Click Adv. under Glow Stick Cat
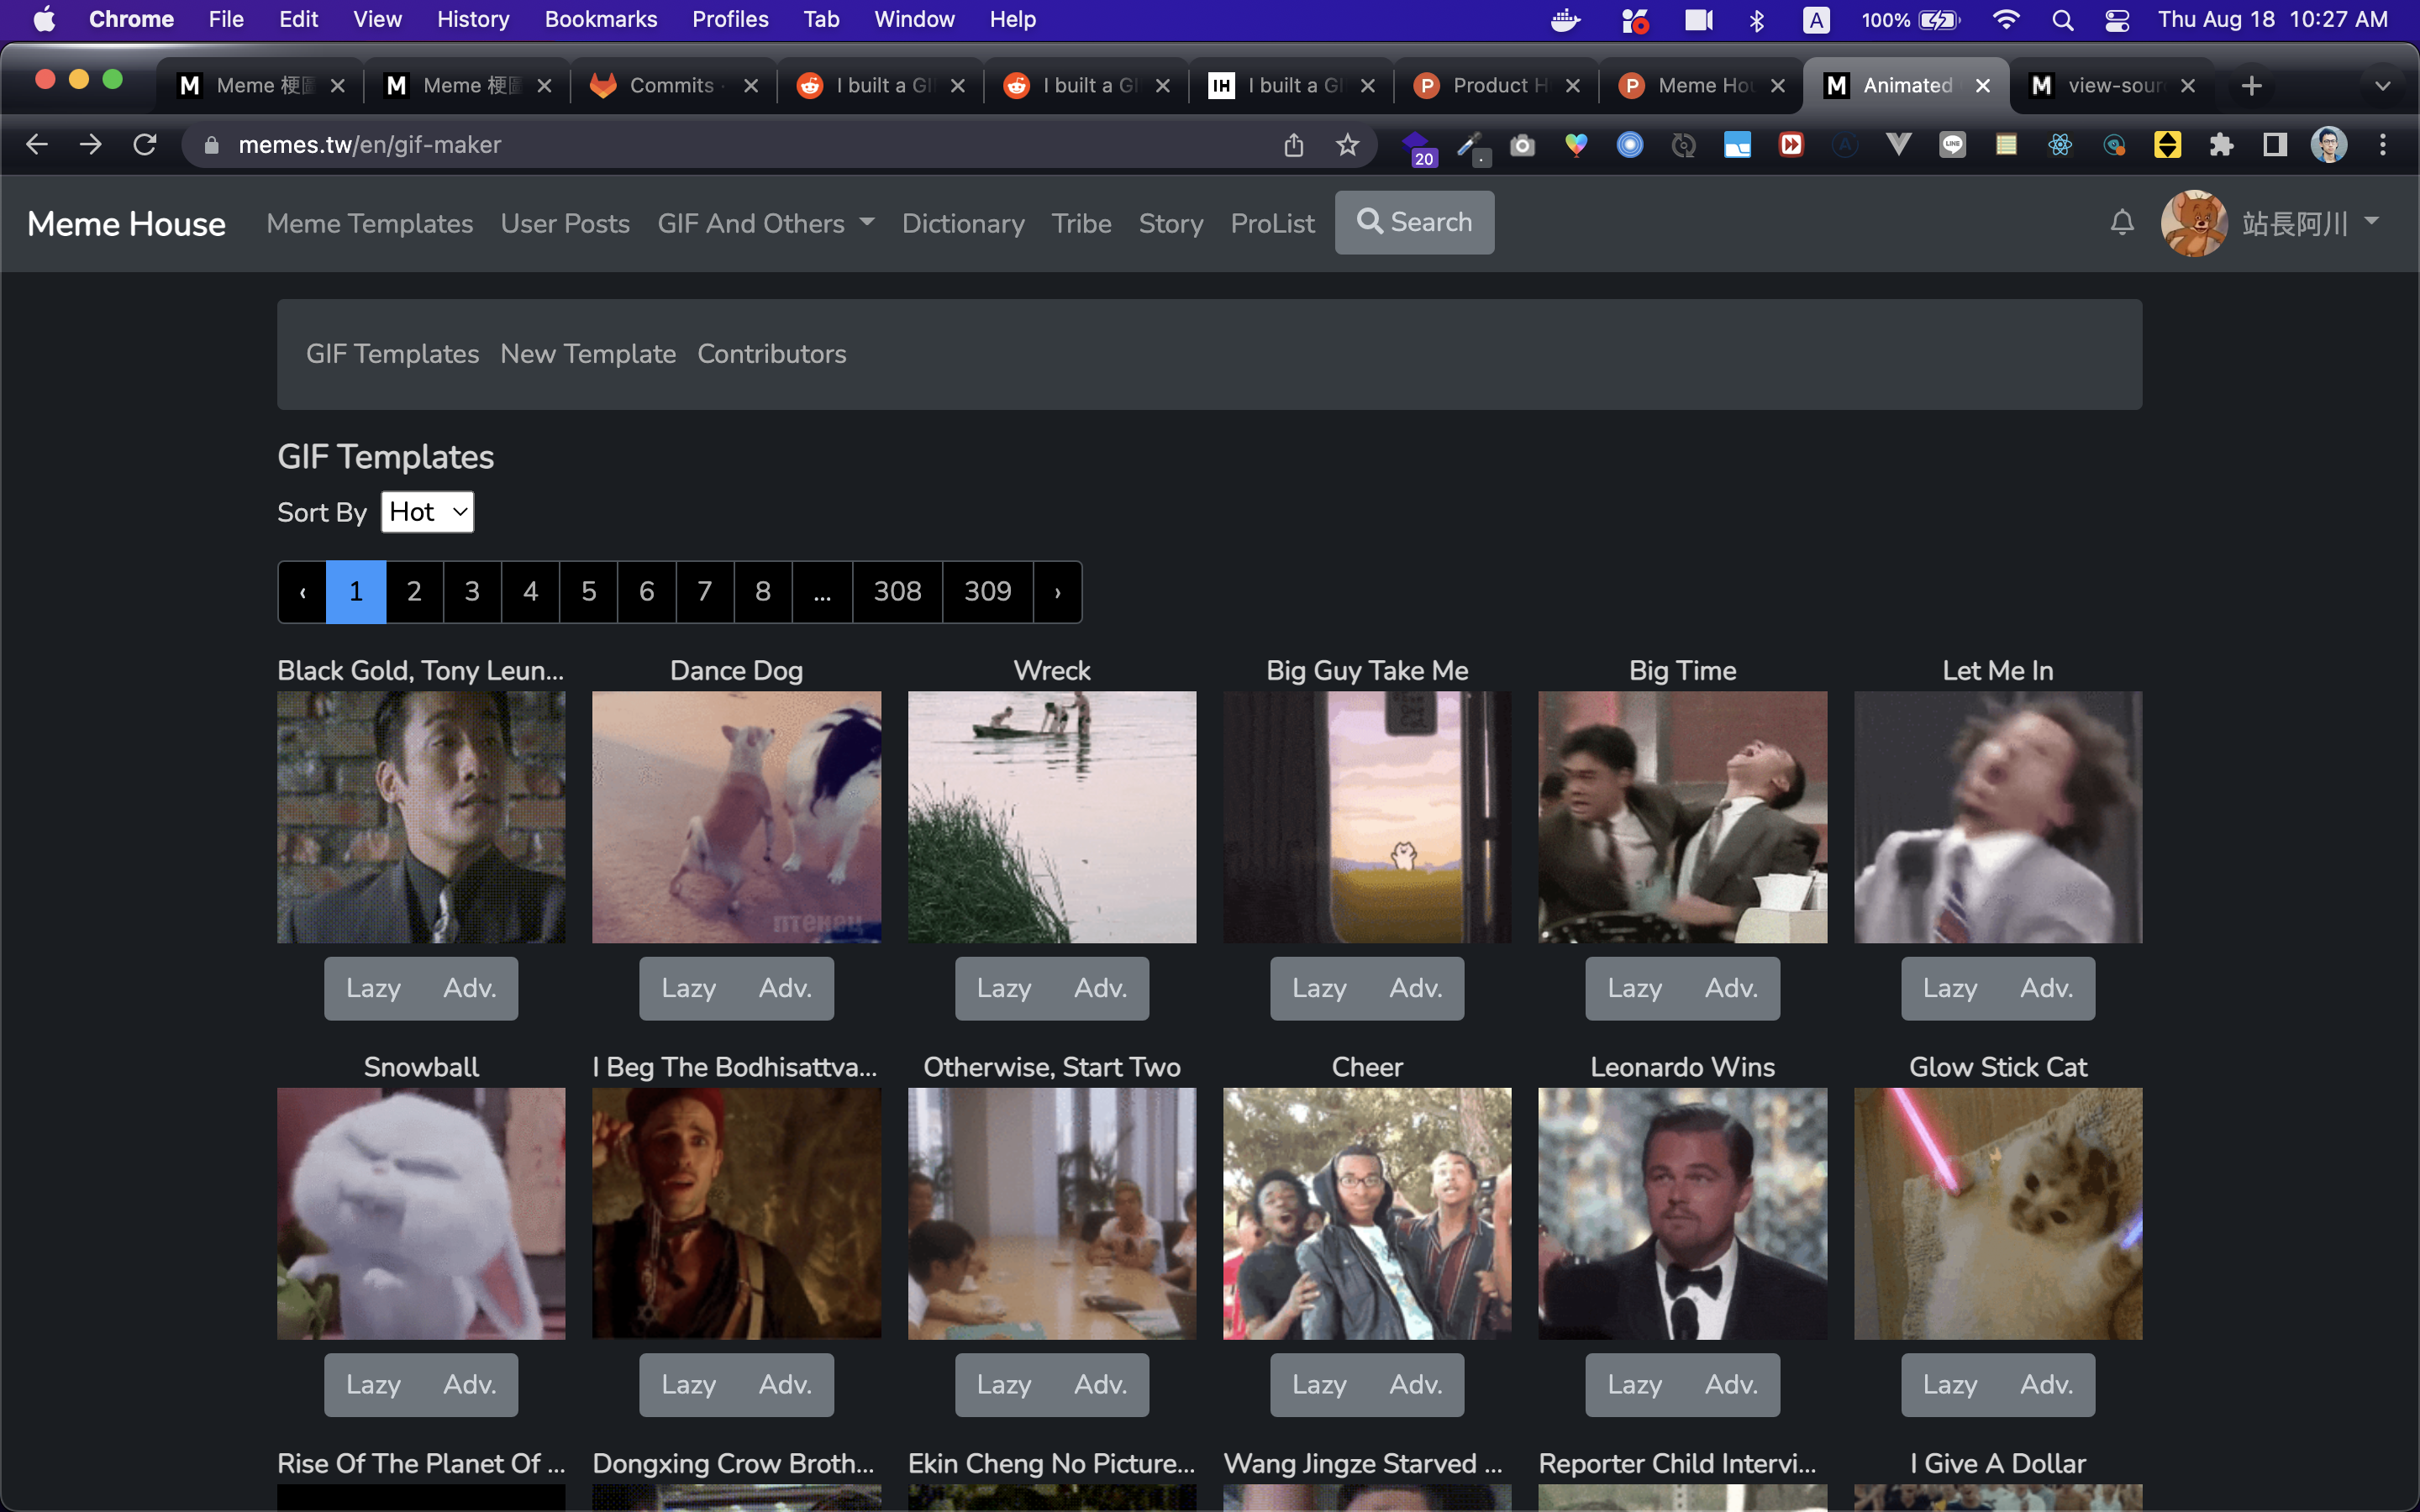Image resolution: width=2420 pixels, height=1512 pixels. pyautogui.click(x=2046, y=1384)
